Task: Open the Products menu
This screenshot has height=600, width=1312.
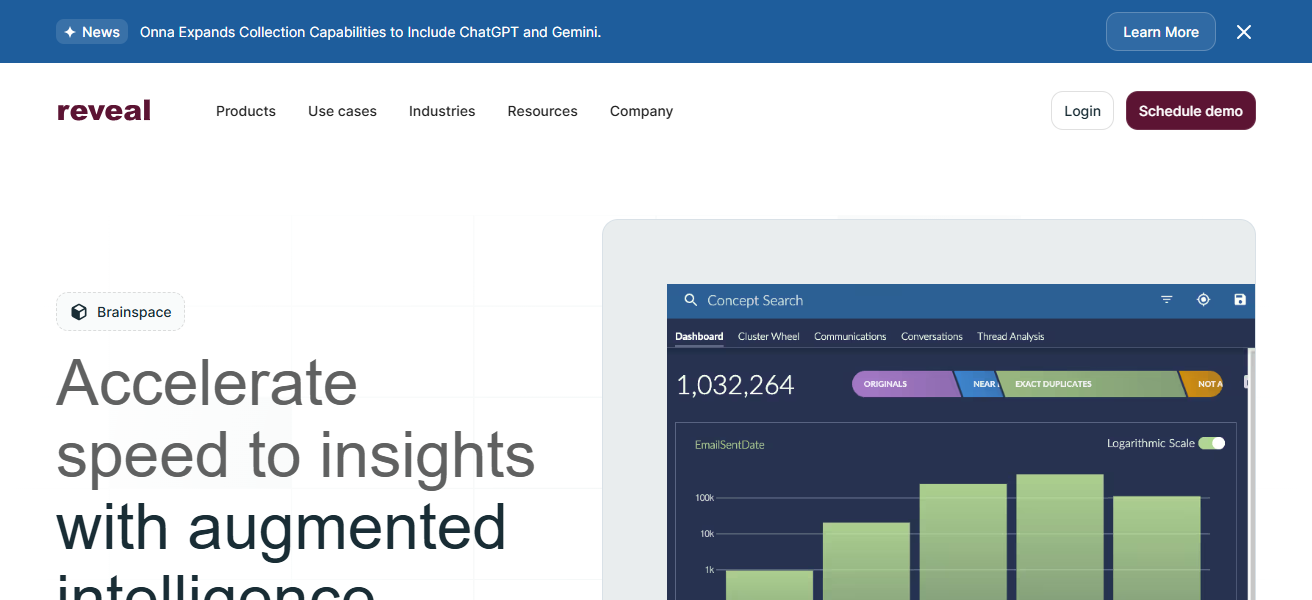Action: point(246,111)
